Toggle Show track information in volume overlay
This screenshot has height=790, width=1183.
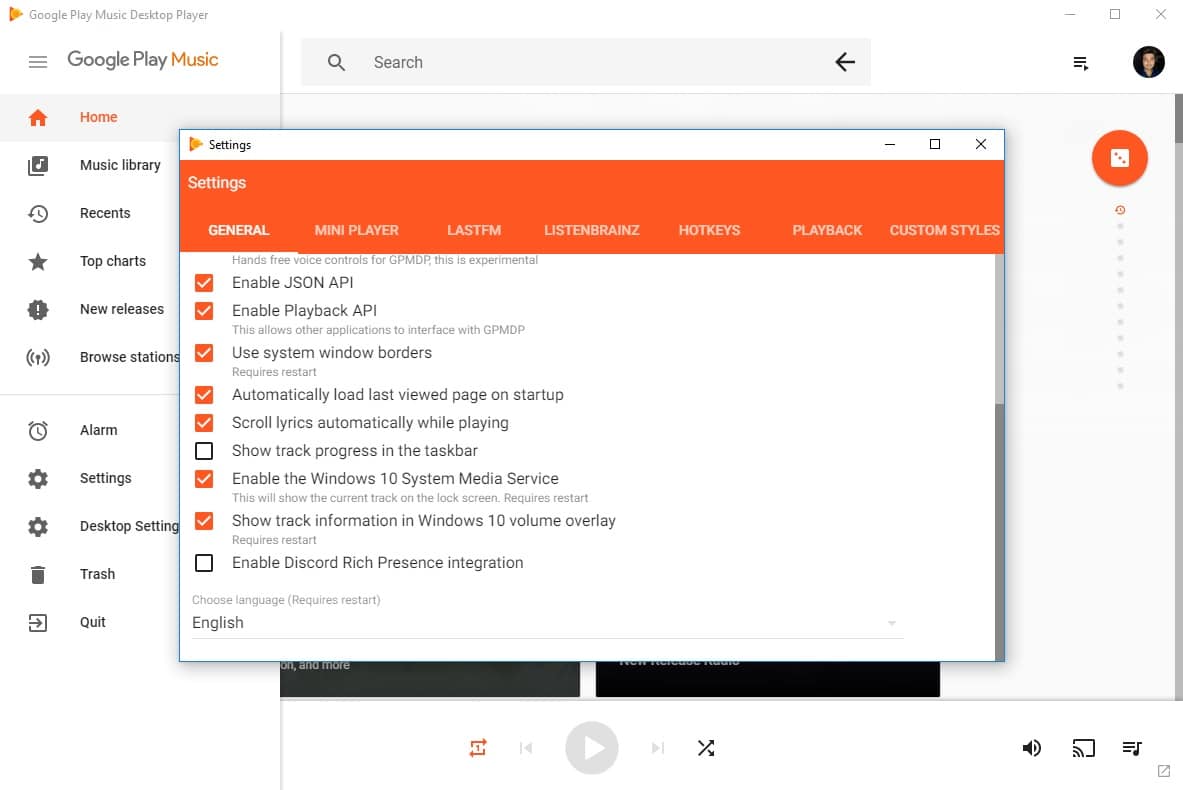click(x=204, y=521)
